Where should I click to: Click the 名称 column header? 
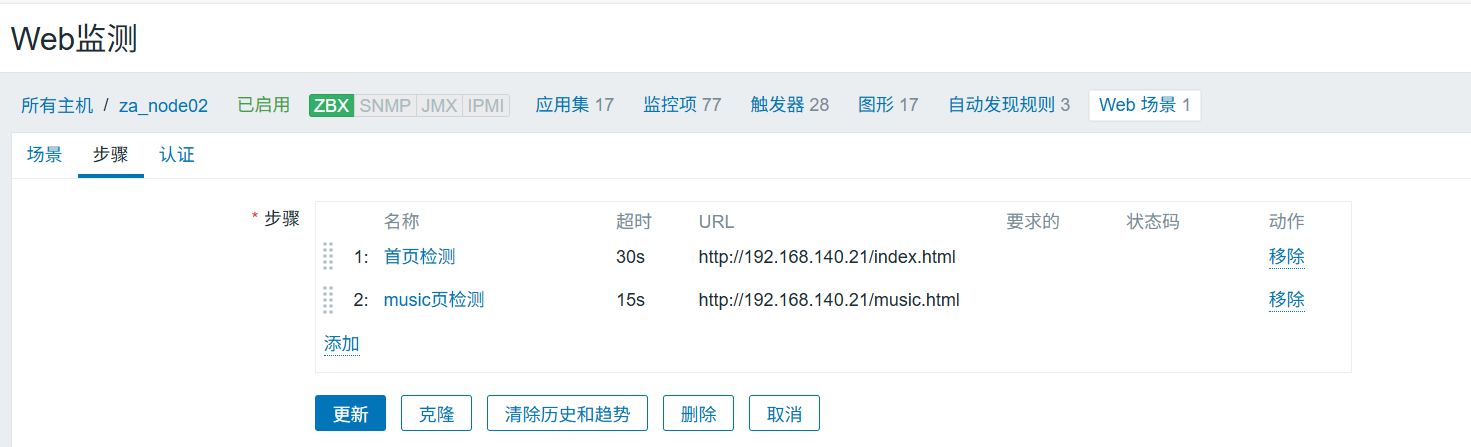click(x=402, y=222)
